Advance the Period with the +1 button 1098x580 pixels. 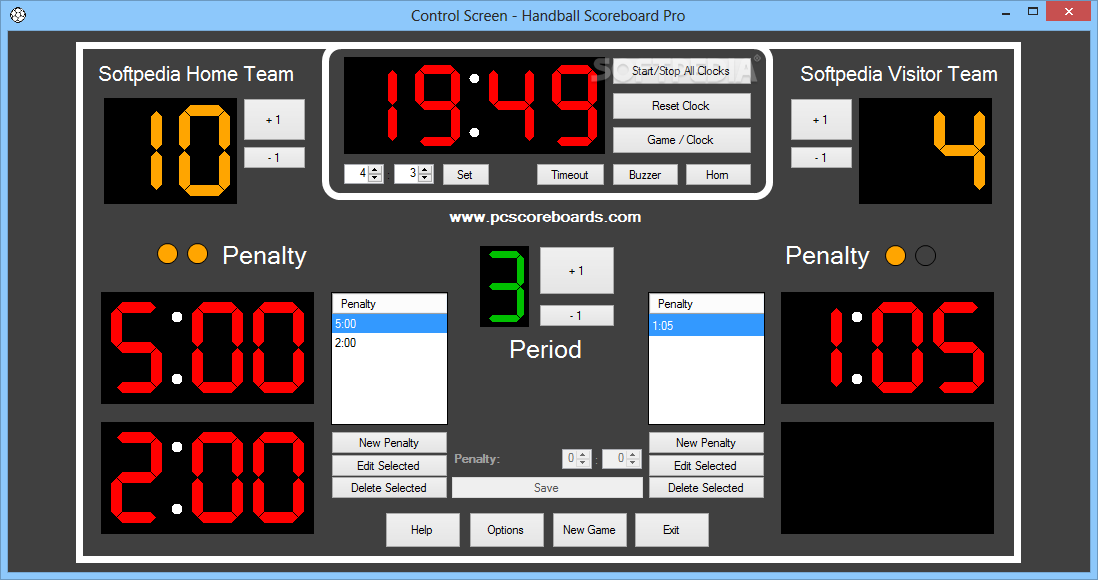pos(576,270)
